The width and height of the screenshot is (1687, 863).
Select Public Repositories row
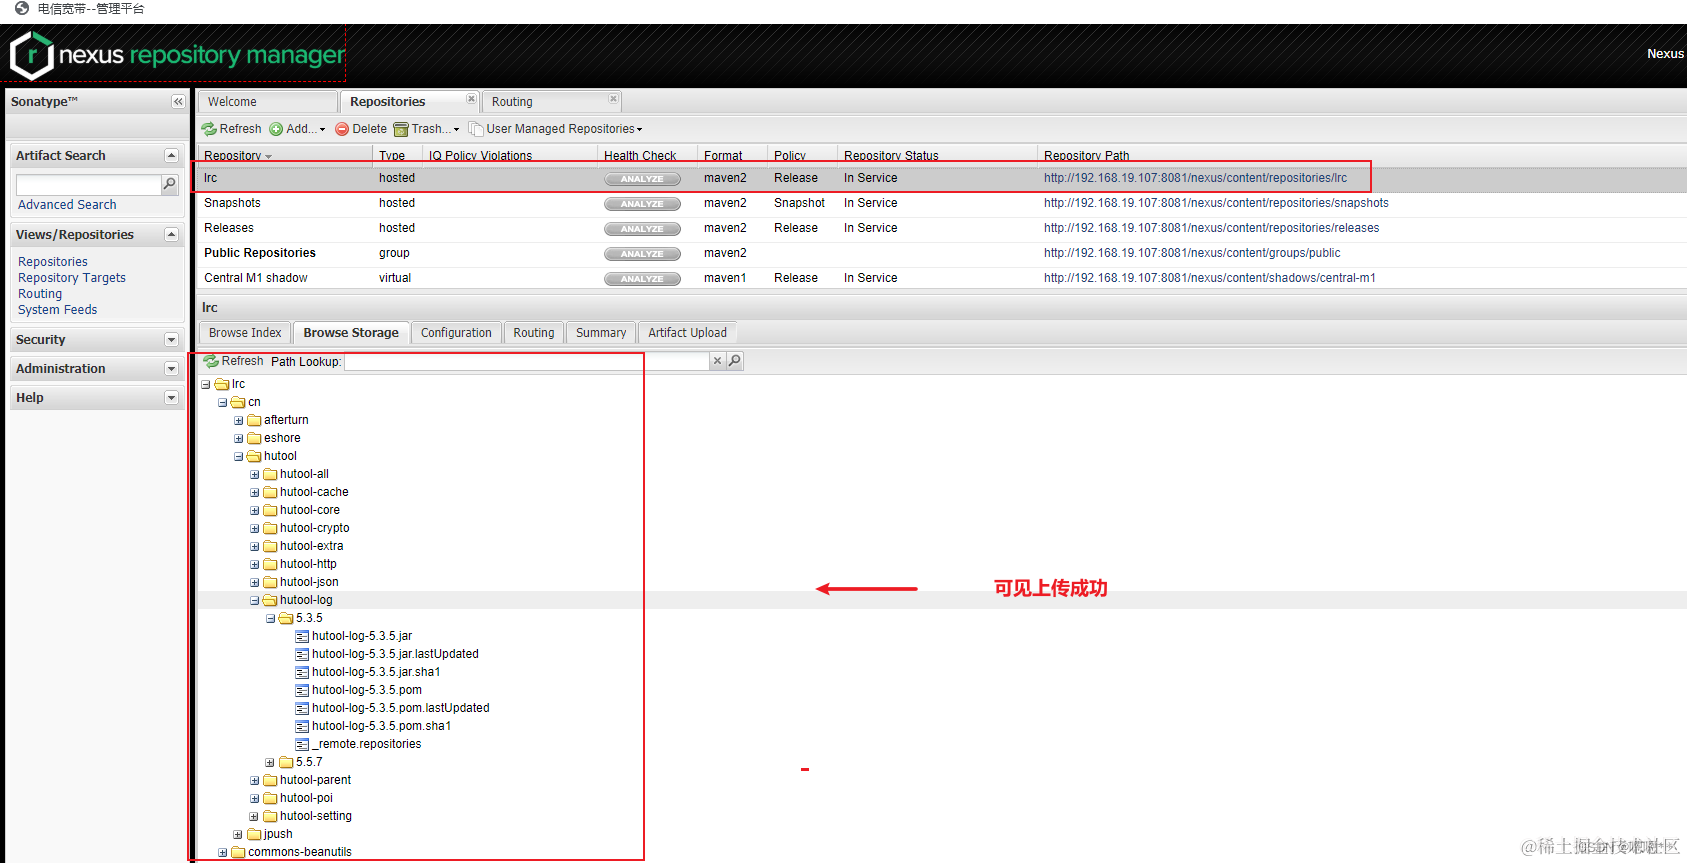942,253
